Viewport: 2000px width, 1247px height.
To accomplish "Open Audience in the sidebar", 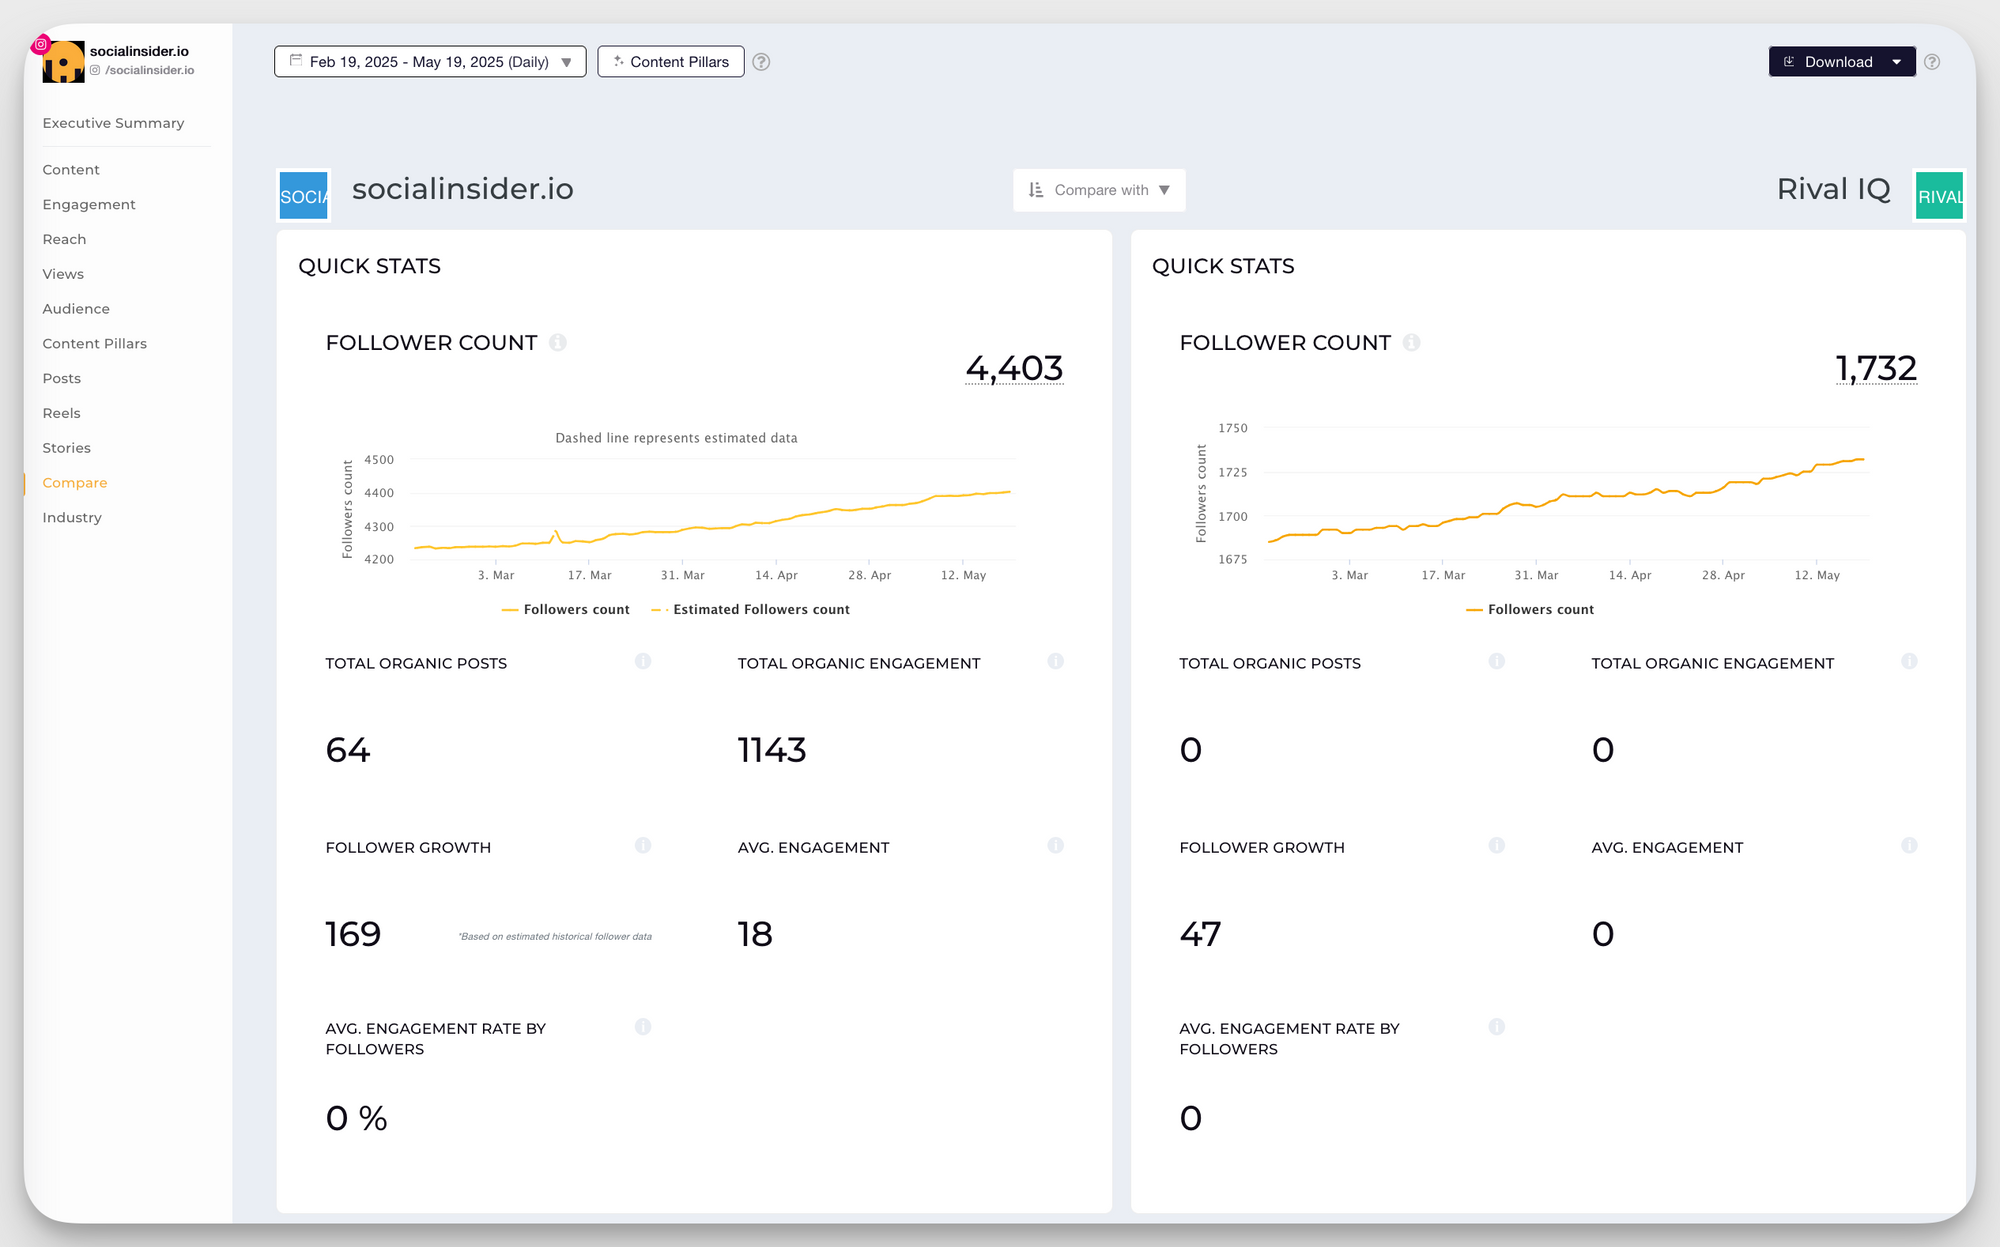I will click(76, 309).
